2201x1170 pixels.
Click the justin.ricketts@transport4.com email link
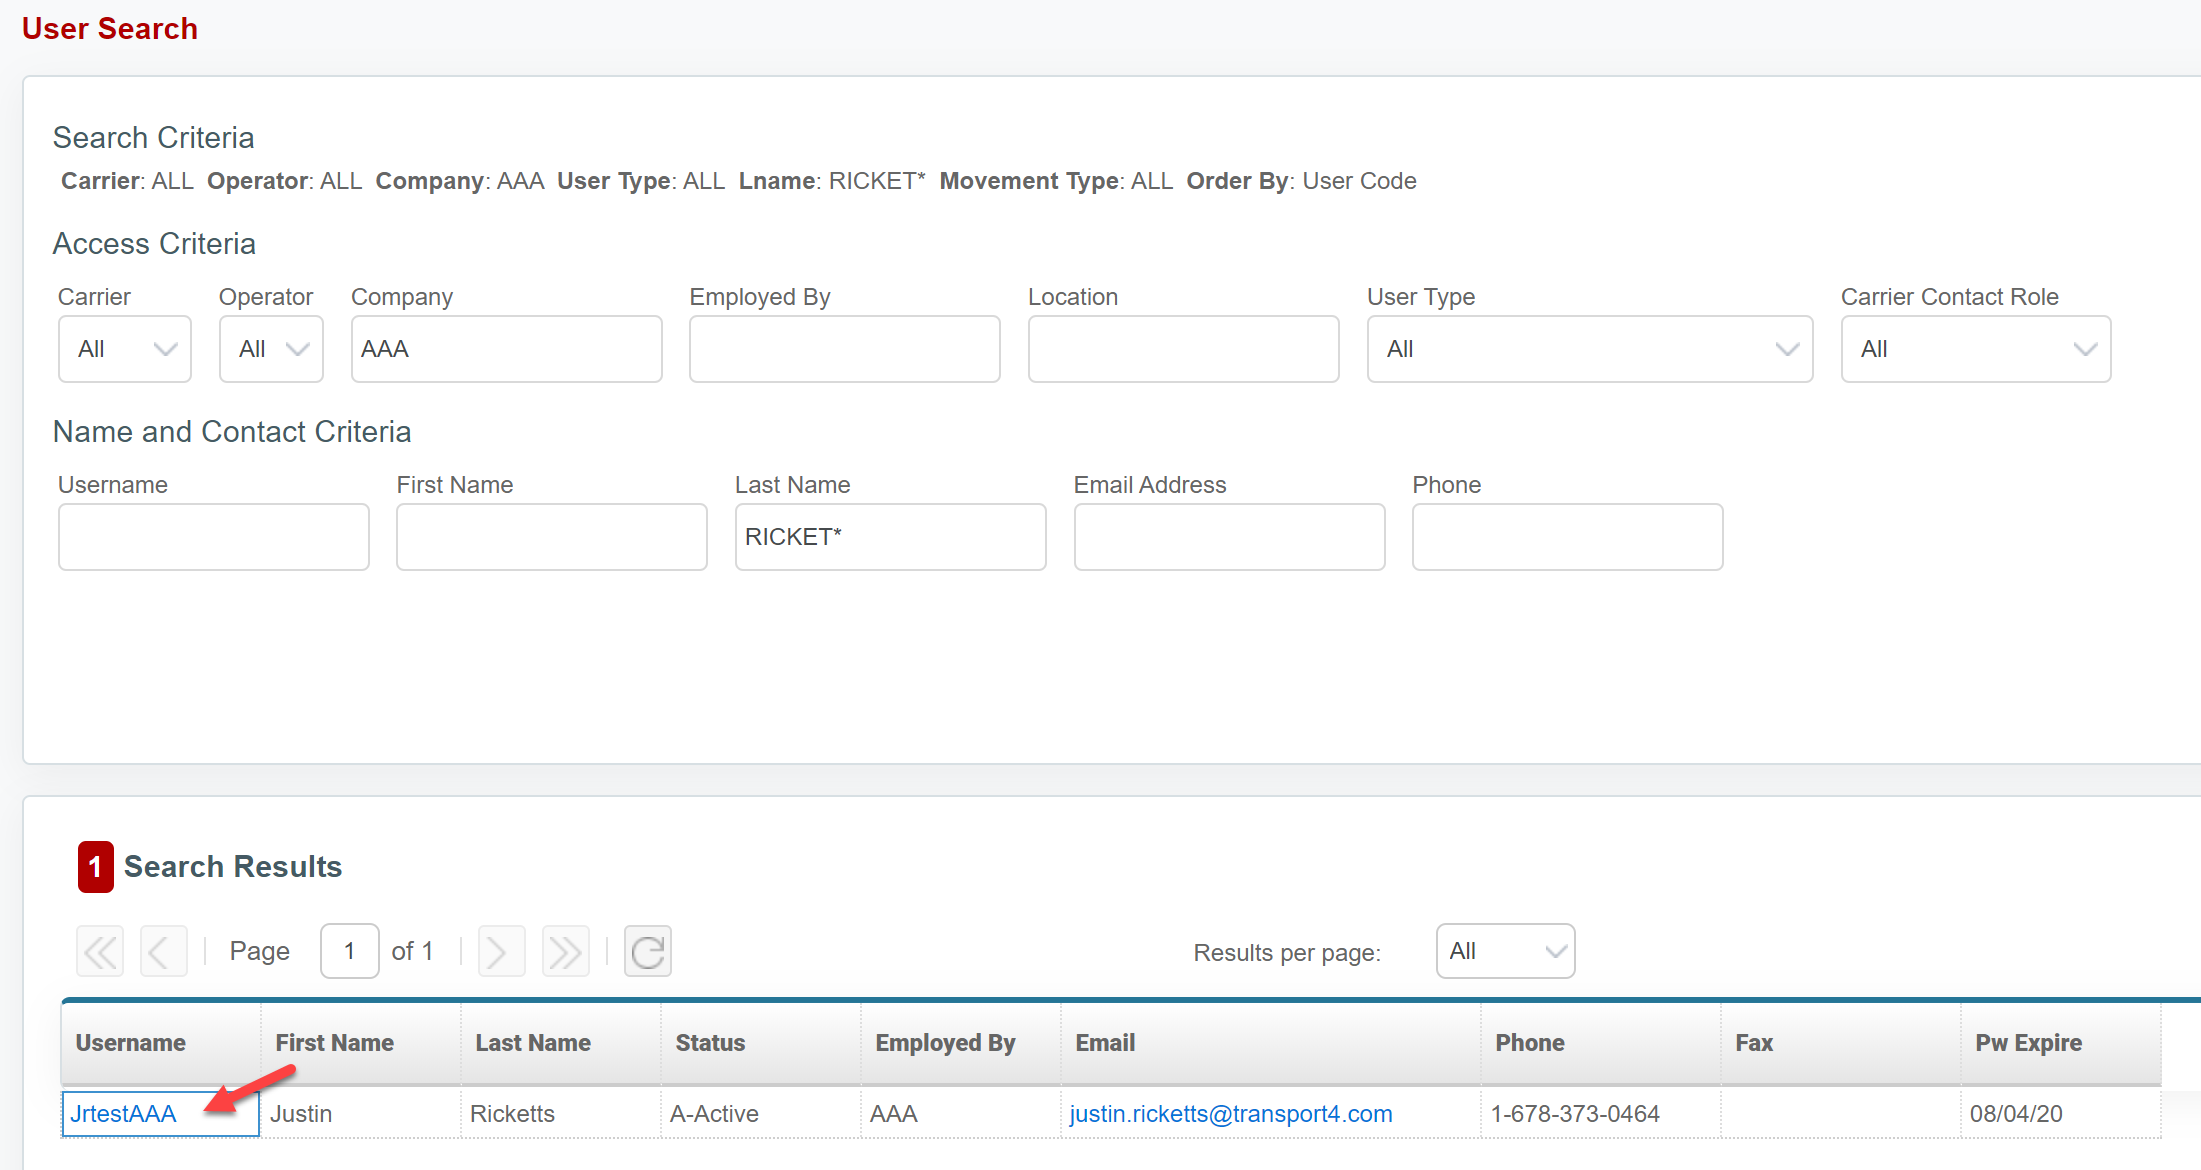[1230, 1114]
